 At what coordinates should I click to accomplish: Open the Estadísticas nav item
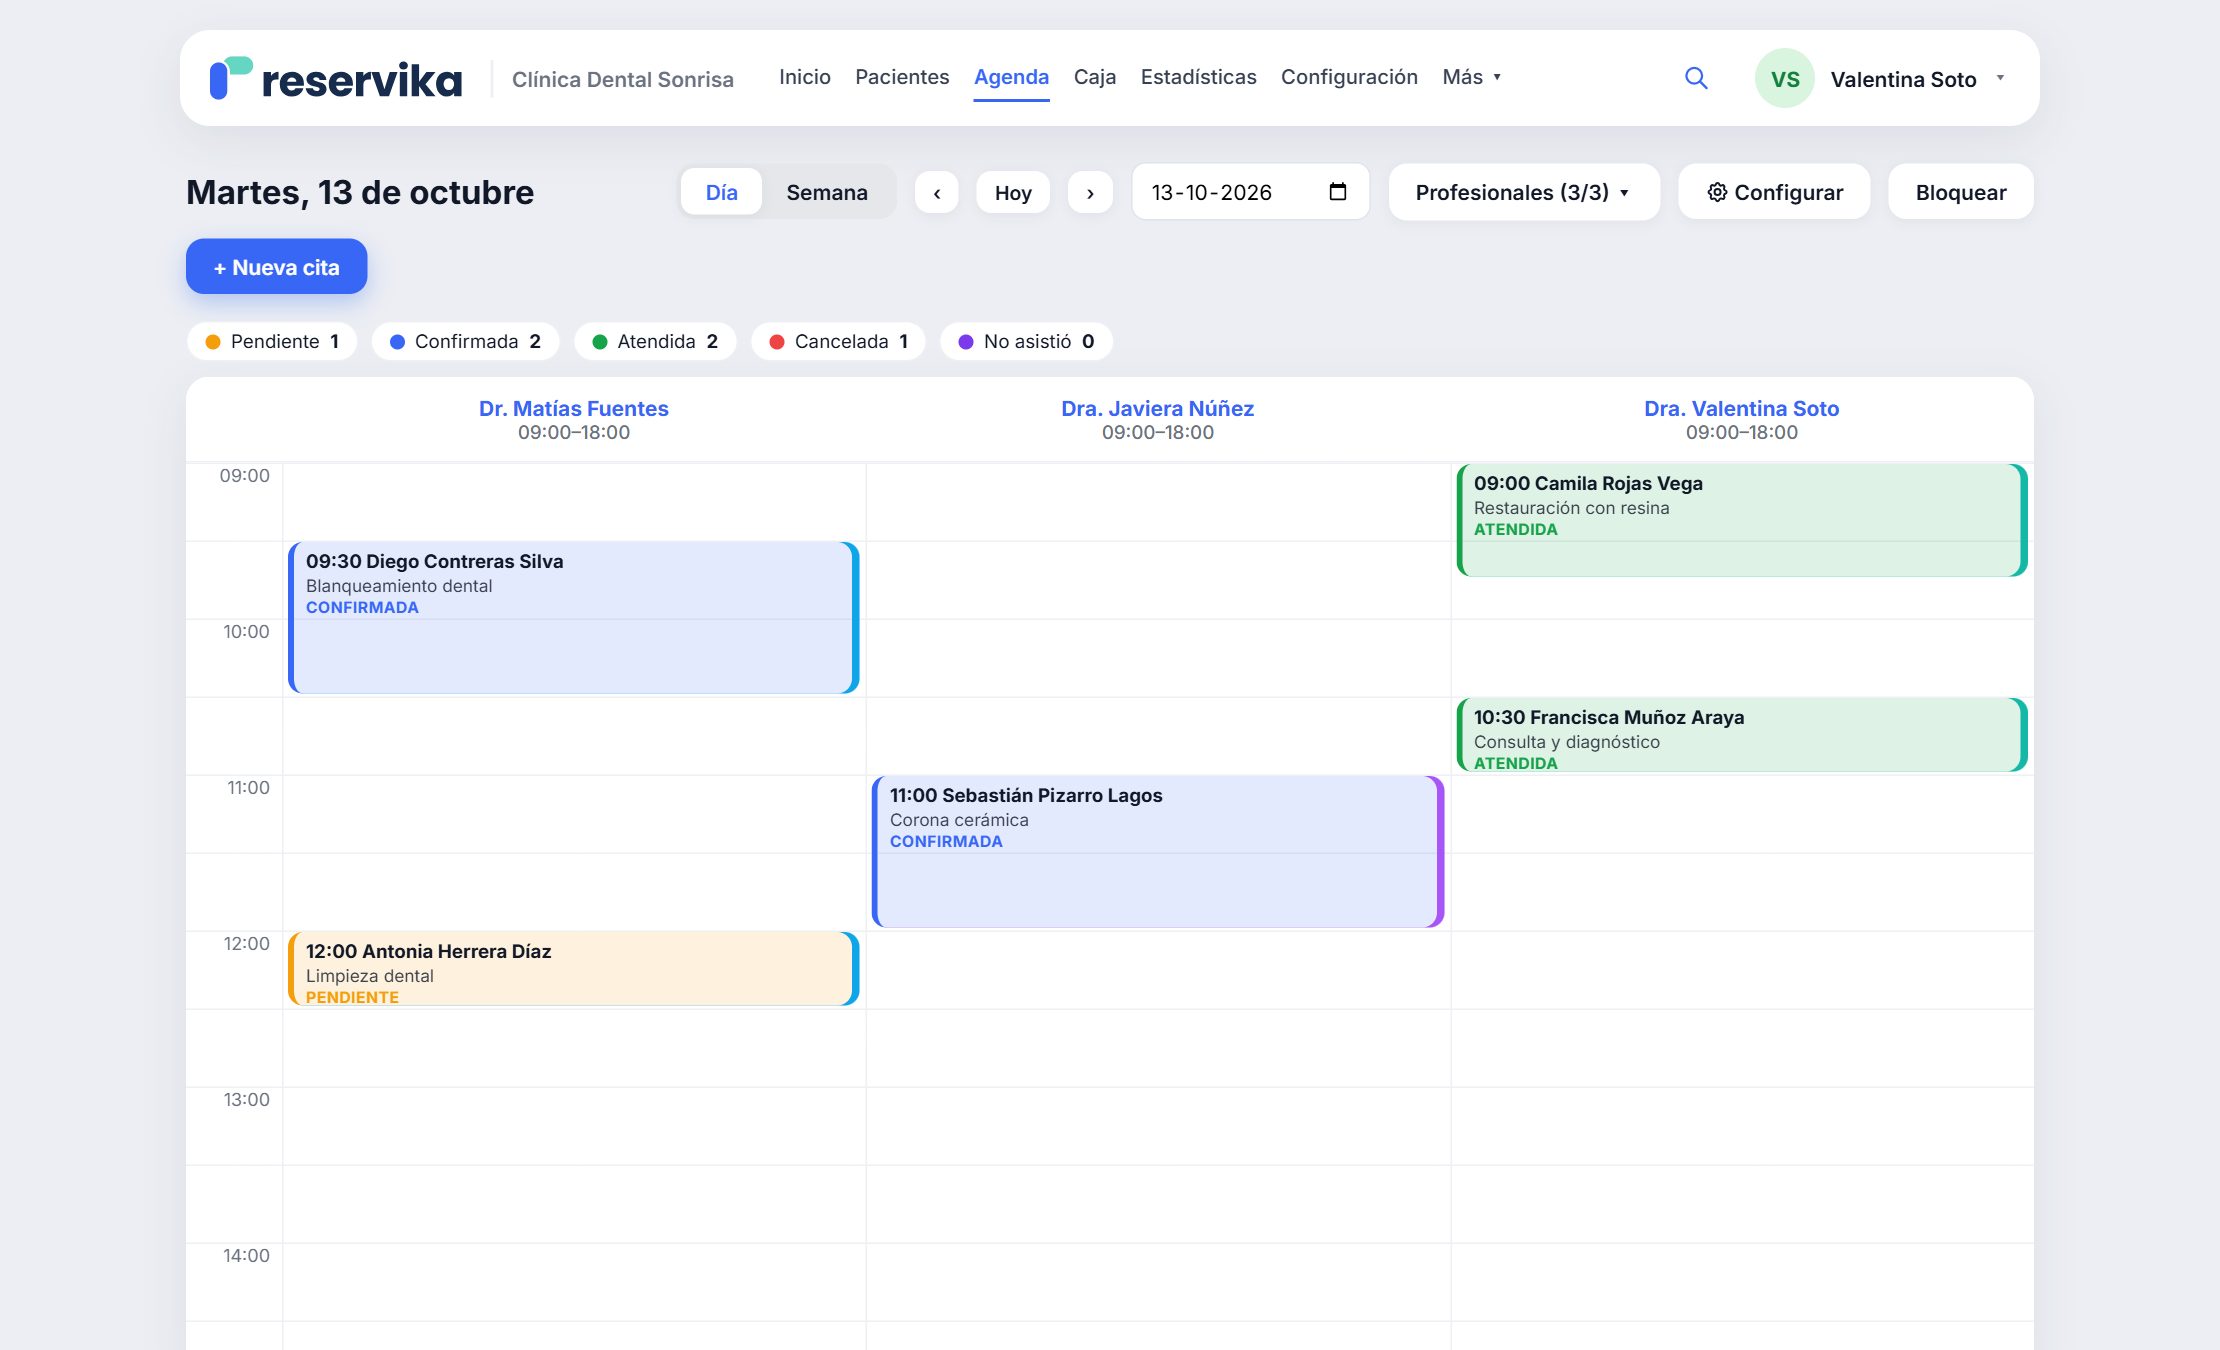coord(1198,77)
